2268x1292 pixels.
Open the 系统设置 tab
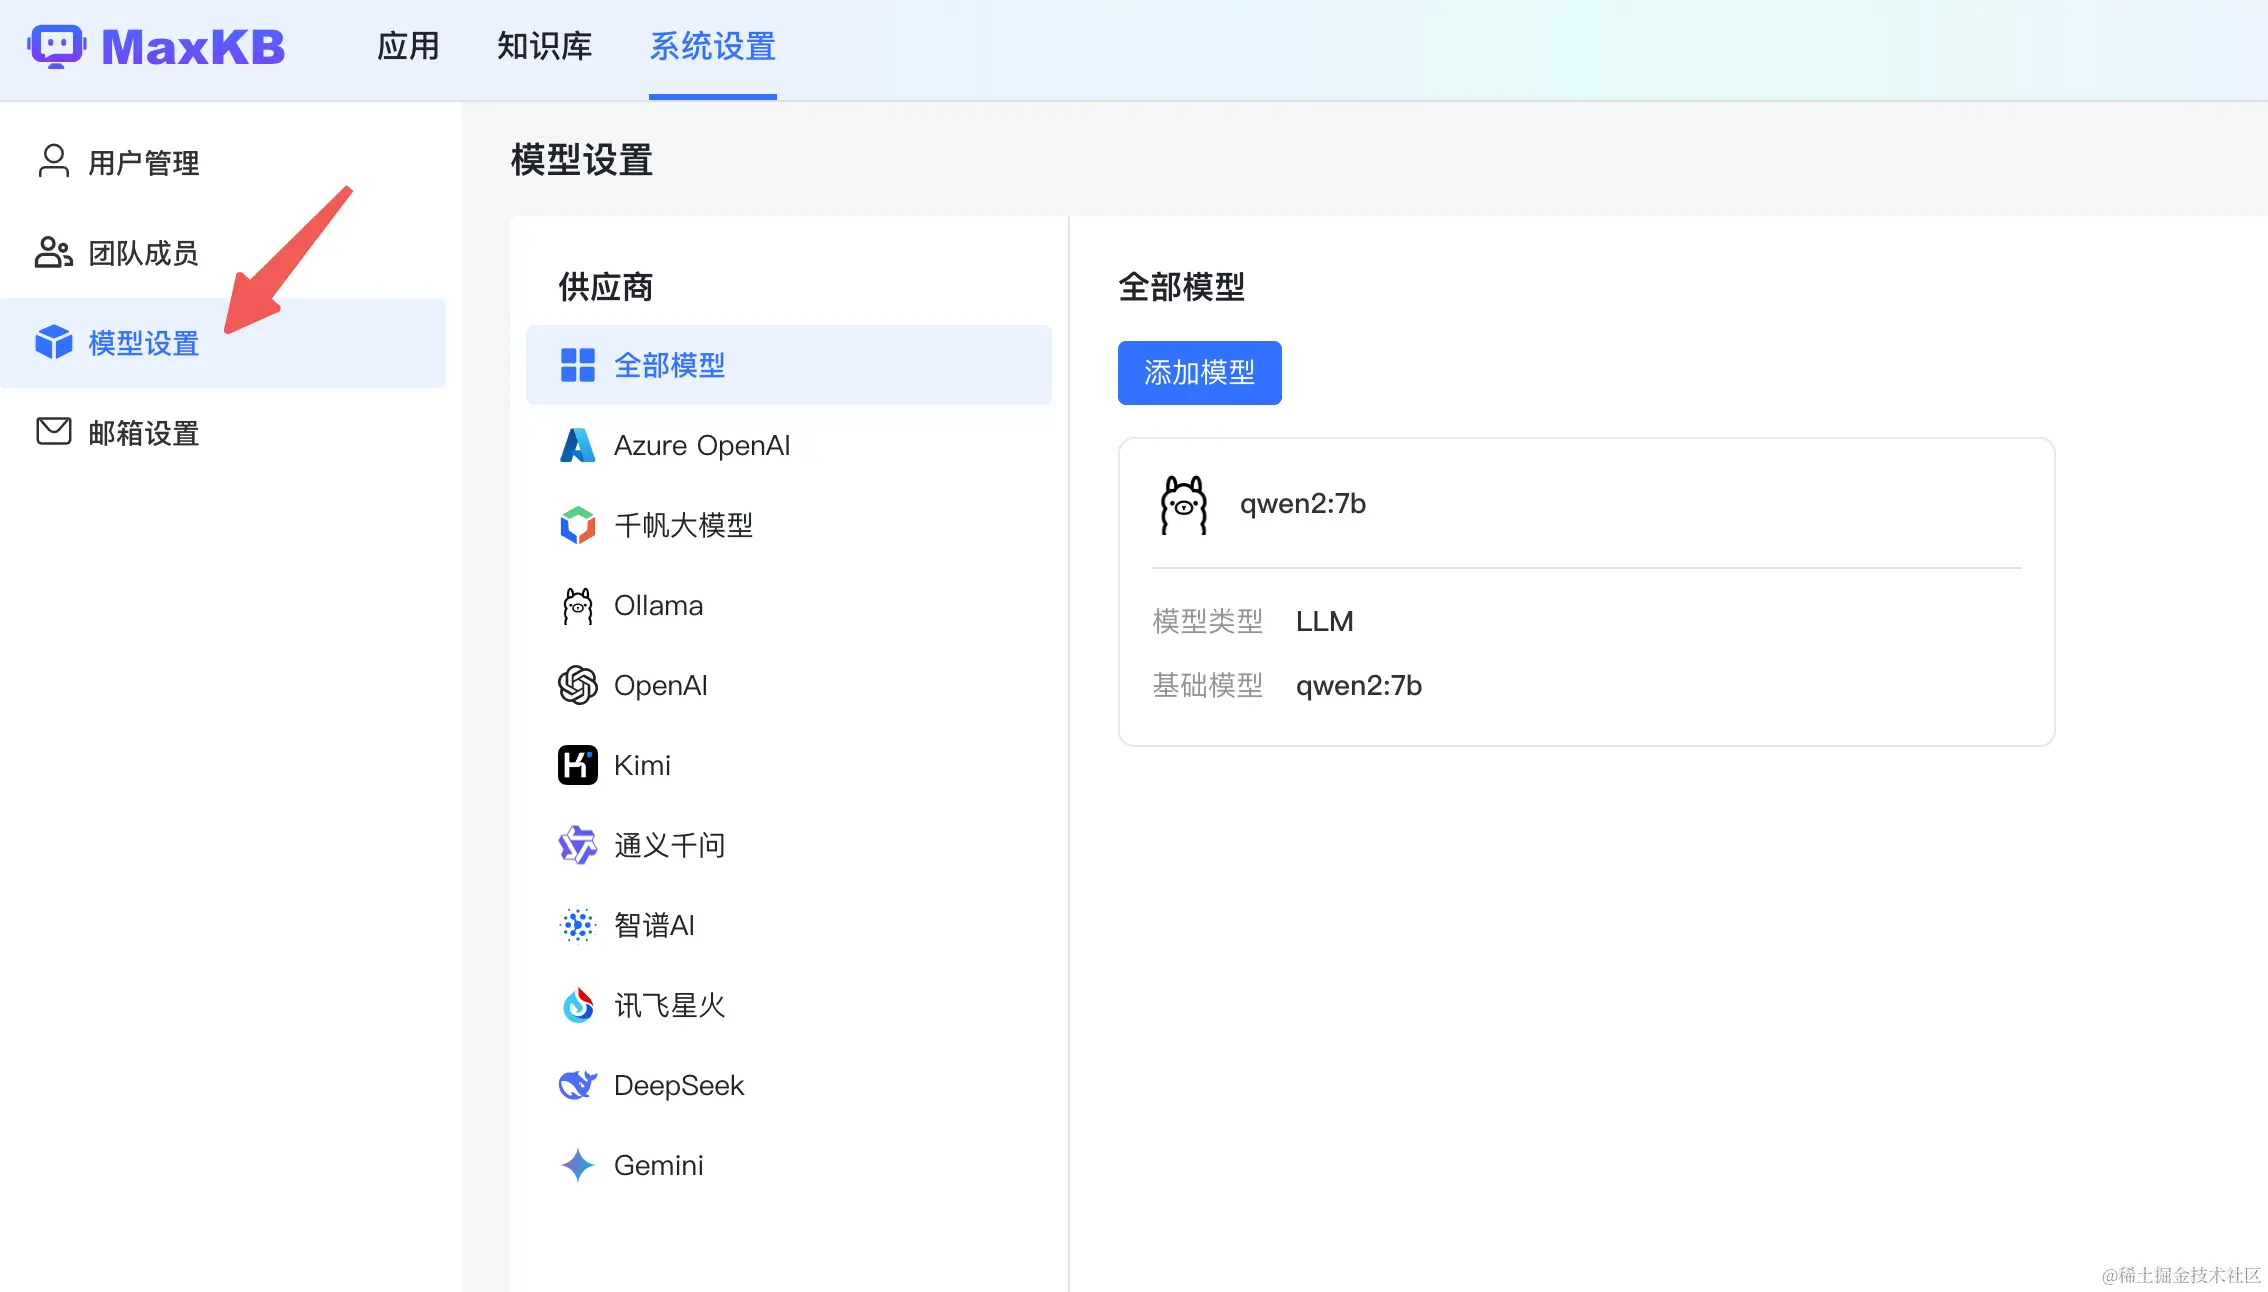click(x=712, y=47)
